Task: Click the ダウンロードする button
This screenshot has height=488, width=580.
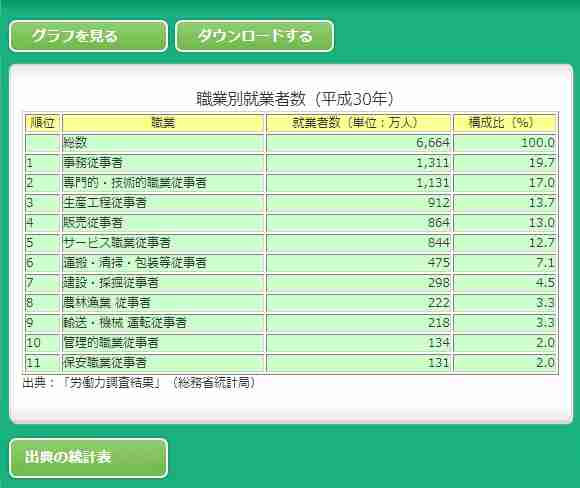Action: tap(254, 36)
